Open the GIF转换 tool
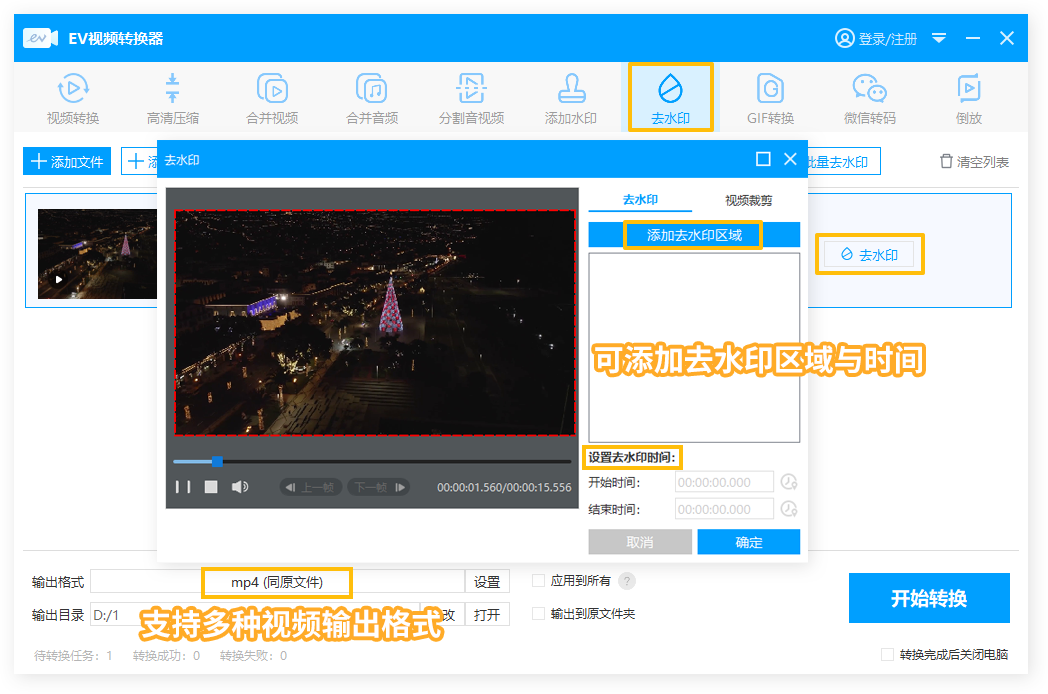This screenshot has width=1048, height=694. tap(770, 99)
